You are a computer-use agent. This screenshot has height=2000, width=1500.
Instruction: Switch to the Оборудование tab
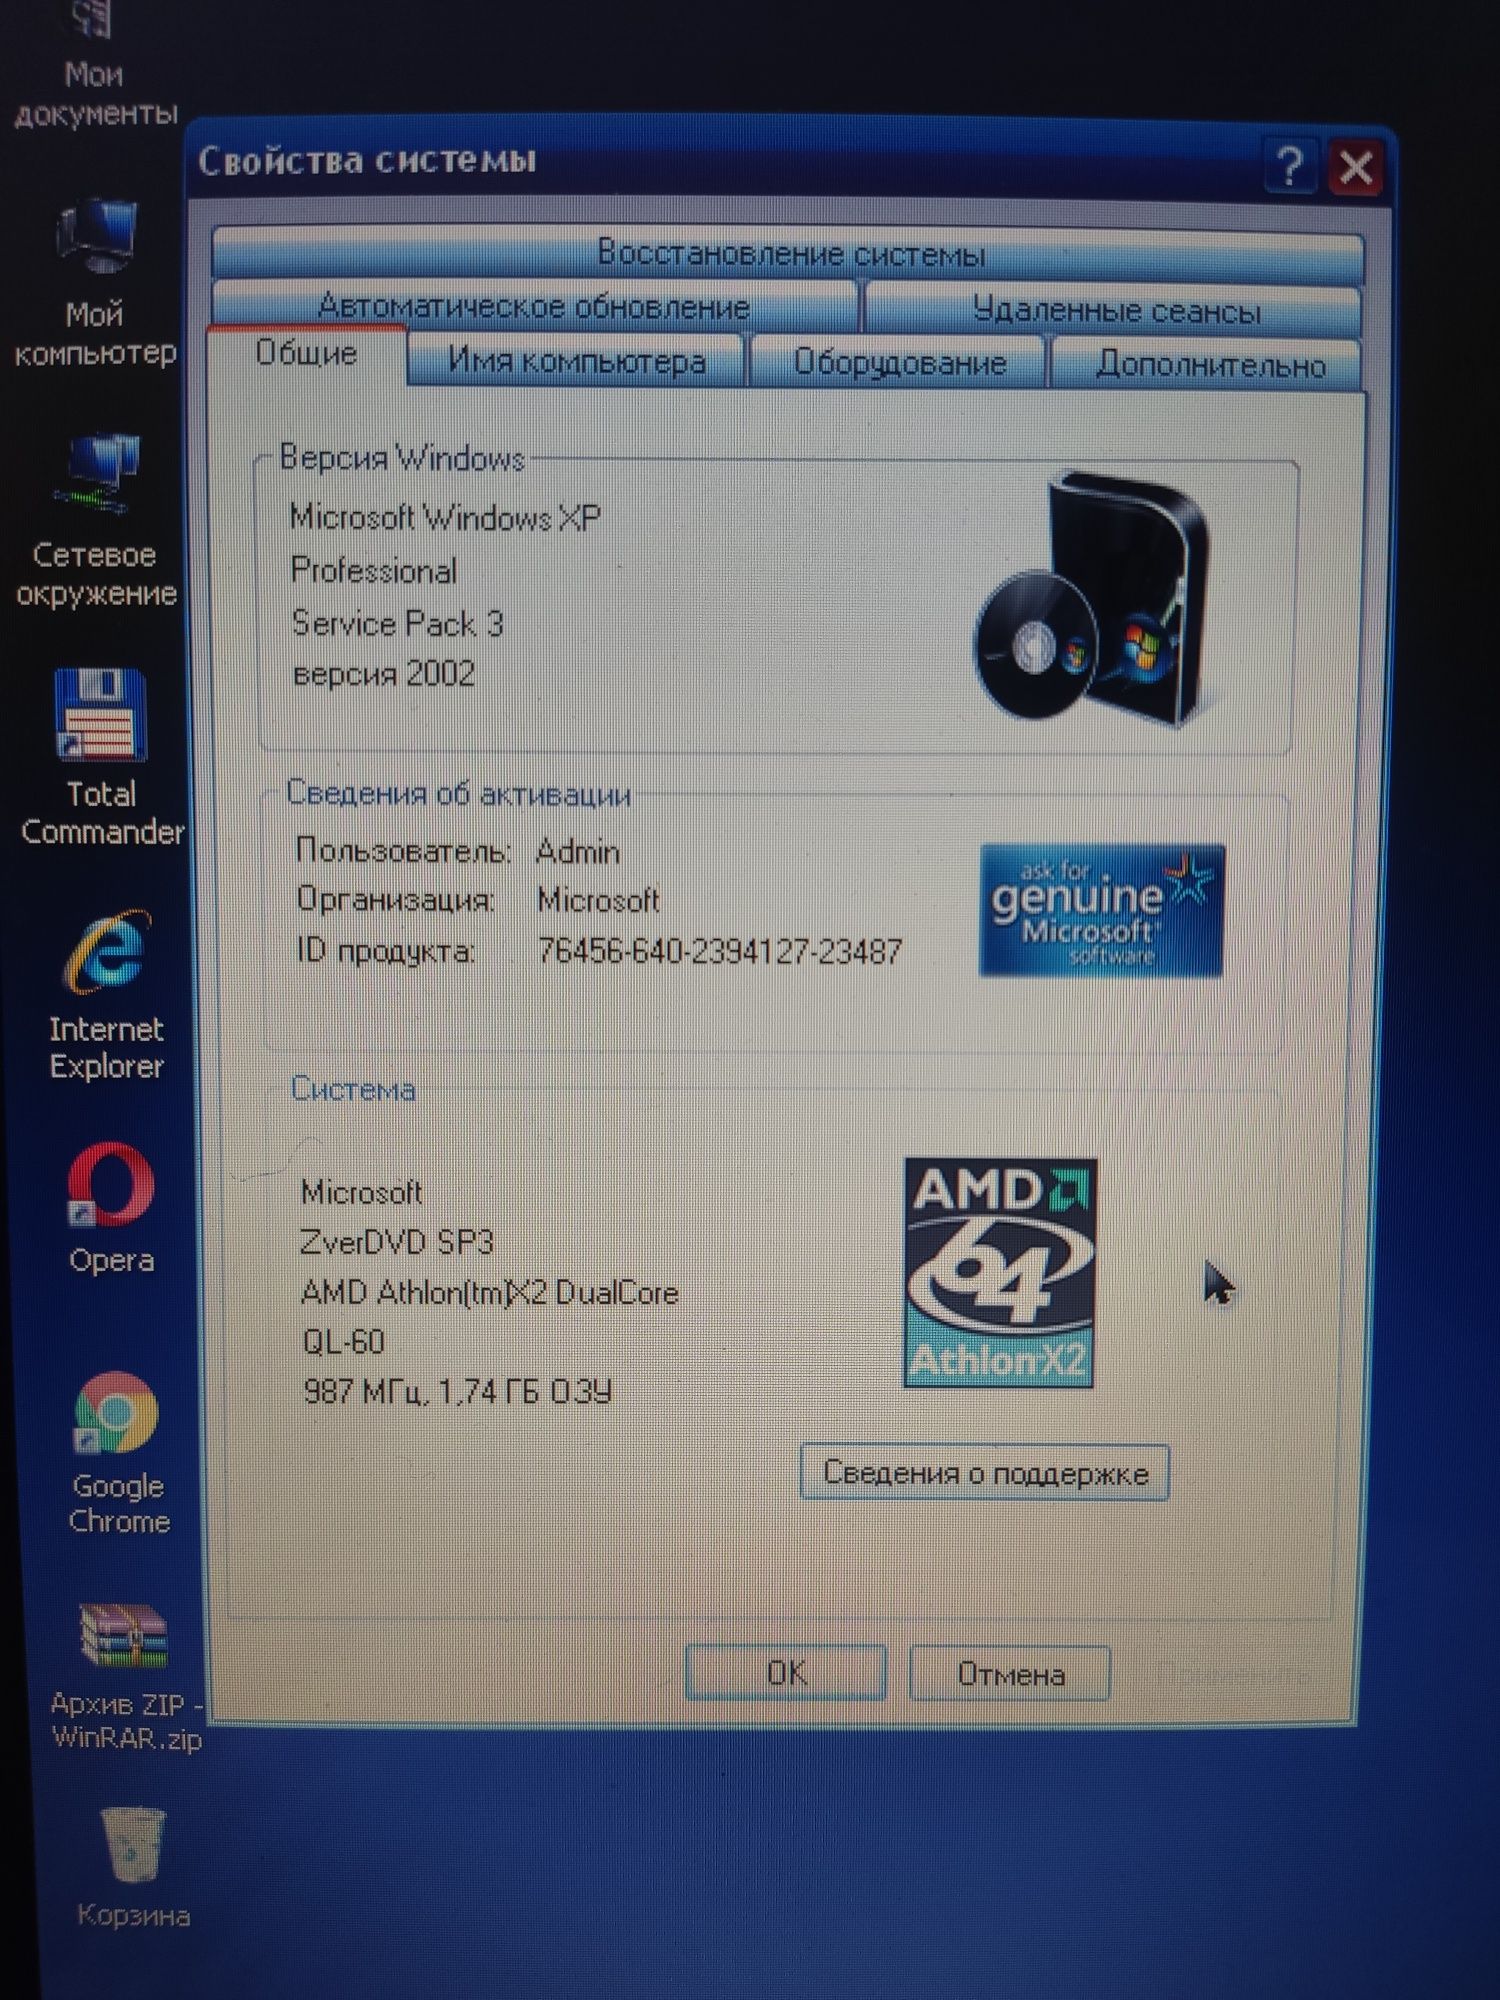click(x=899, y=362)
